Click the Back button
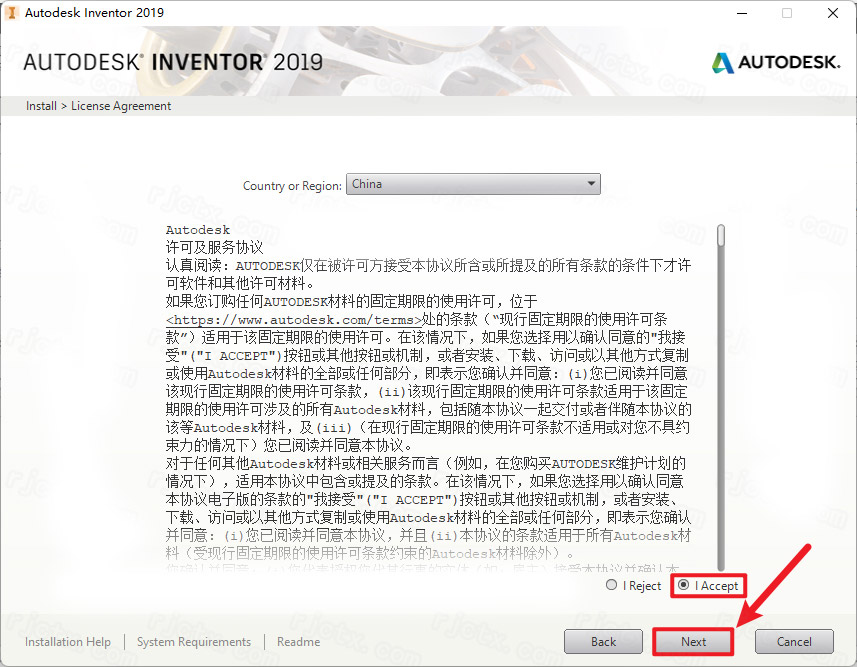The width and height of the screenshot is (857, 667). tap(603, 642)
